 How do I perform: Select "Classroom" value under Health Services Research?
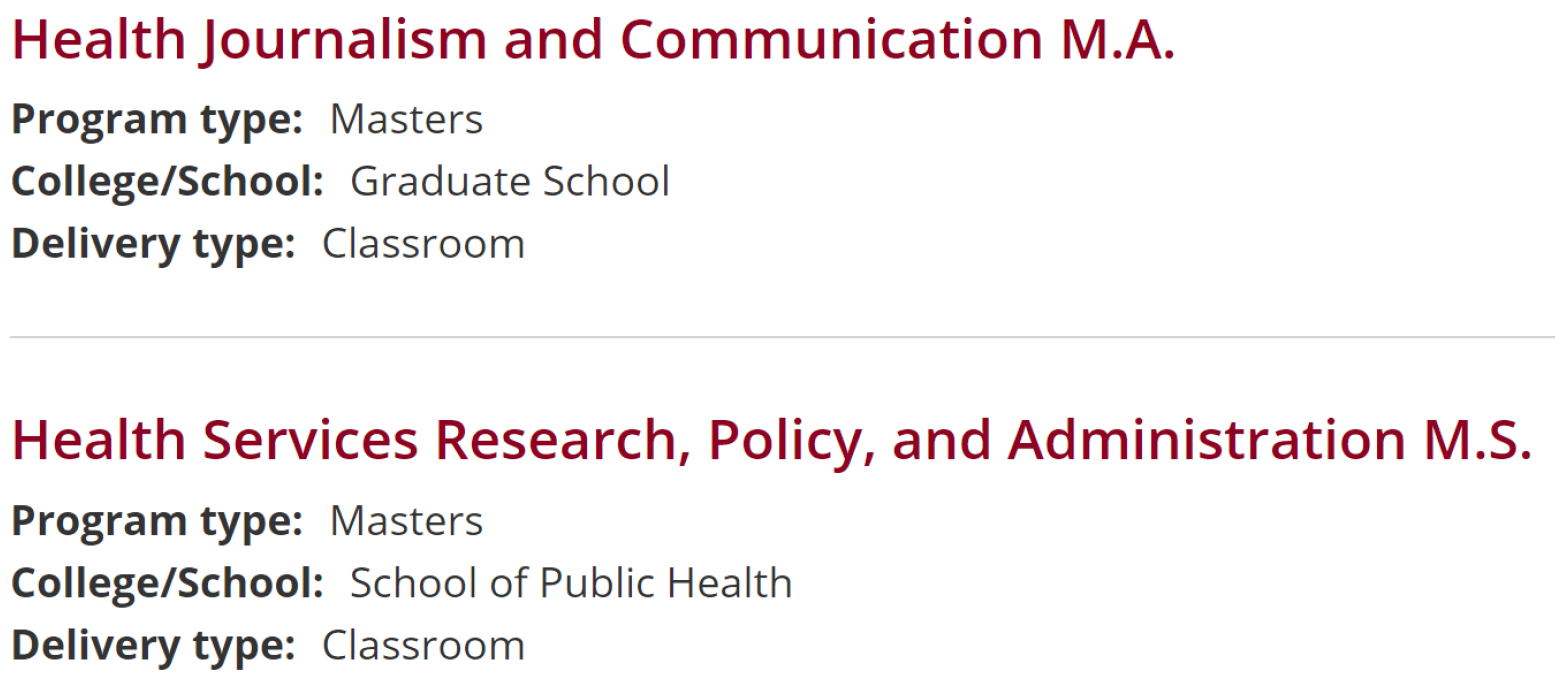pos(423,645)
